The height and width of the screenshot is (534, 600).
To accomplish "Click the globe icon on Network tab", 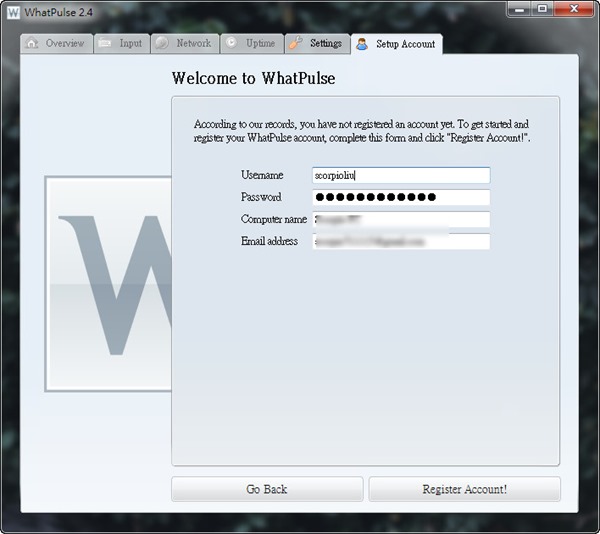I will 162,43.
